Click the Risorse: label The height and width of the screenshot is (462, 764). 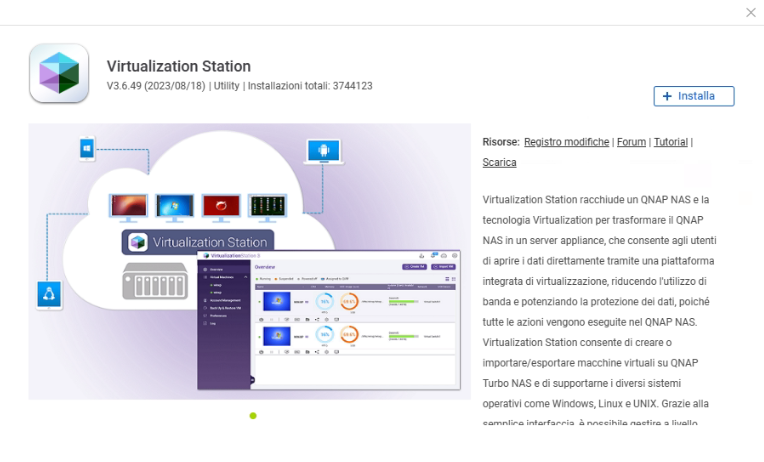[x=501, y=142]
